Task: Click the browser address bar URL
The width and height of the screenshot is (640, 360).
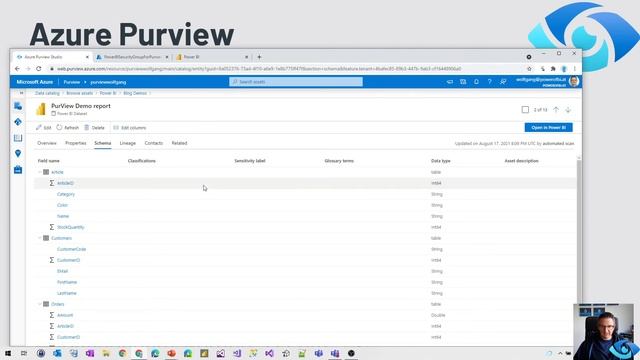Action: [x=259, y=69]
